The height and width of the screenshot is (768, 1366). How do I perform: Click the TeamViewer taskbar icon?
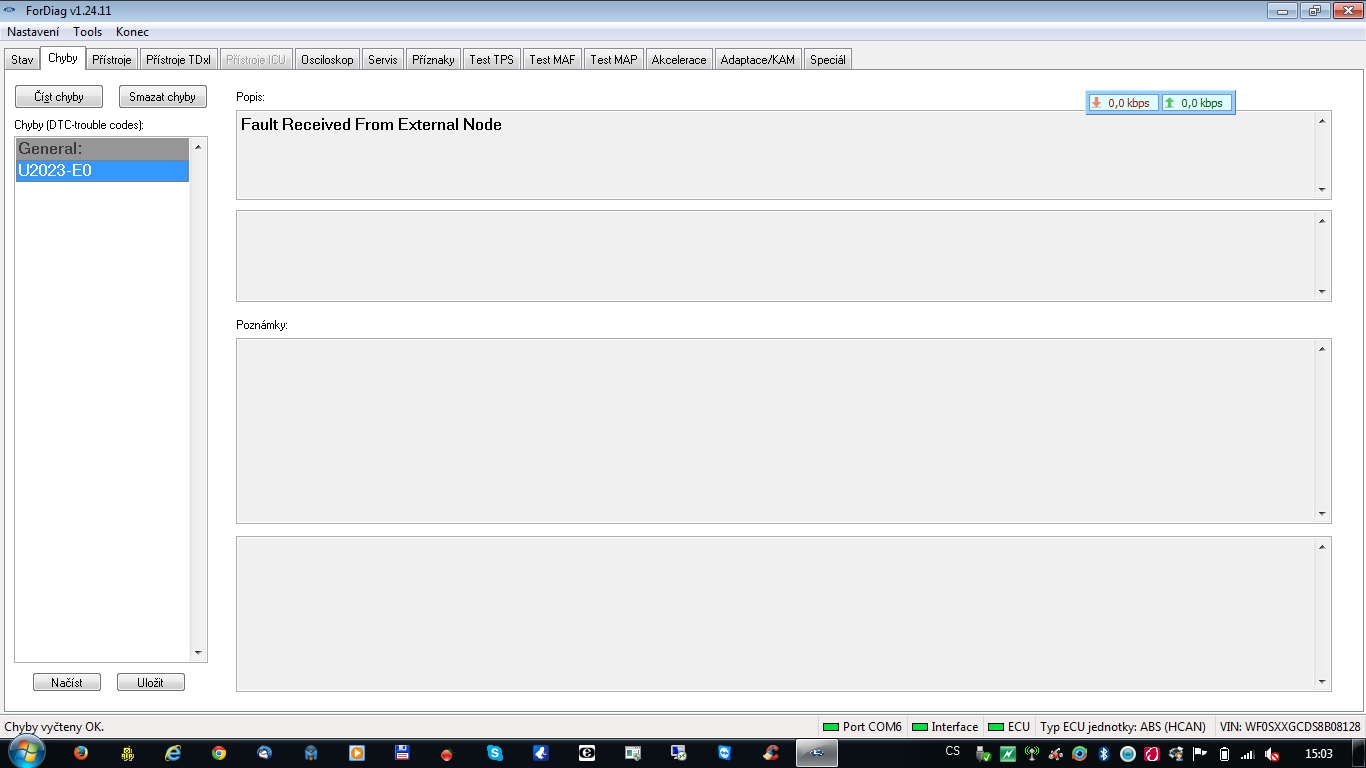point(725,753)
